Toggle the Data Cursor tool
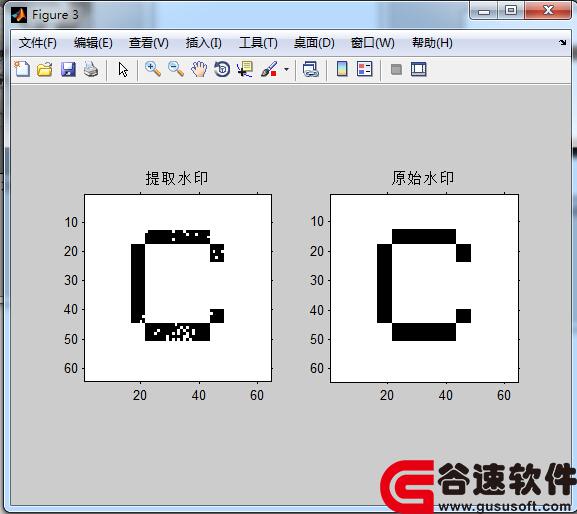 click(245, 69)
